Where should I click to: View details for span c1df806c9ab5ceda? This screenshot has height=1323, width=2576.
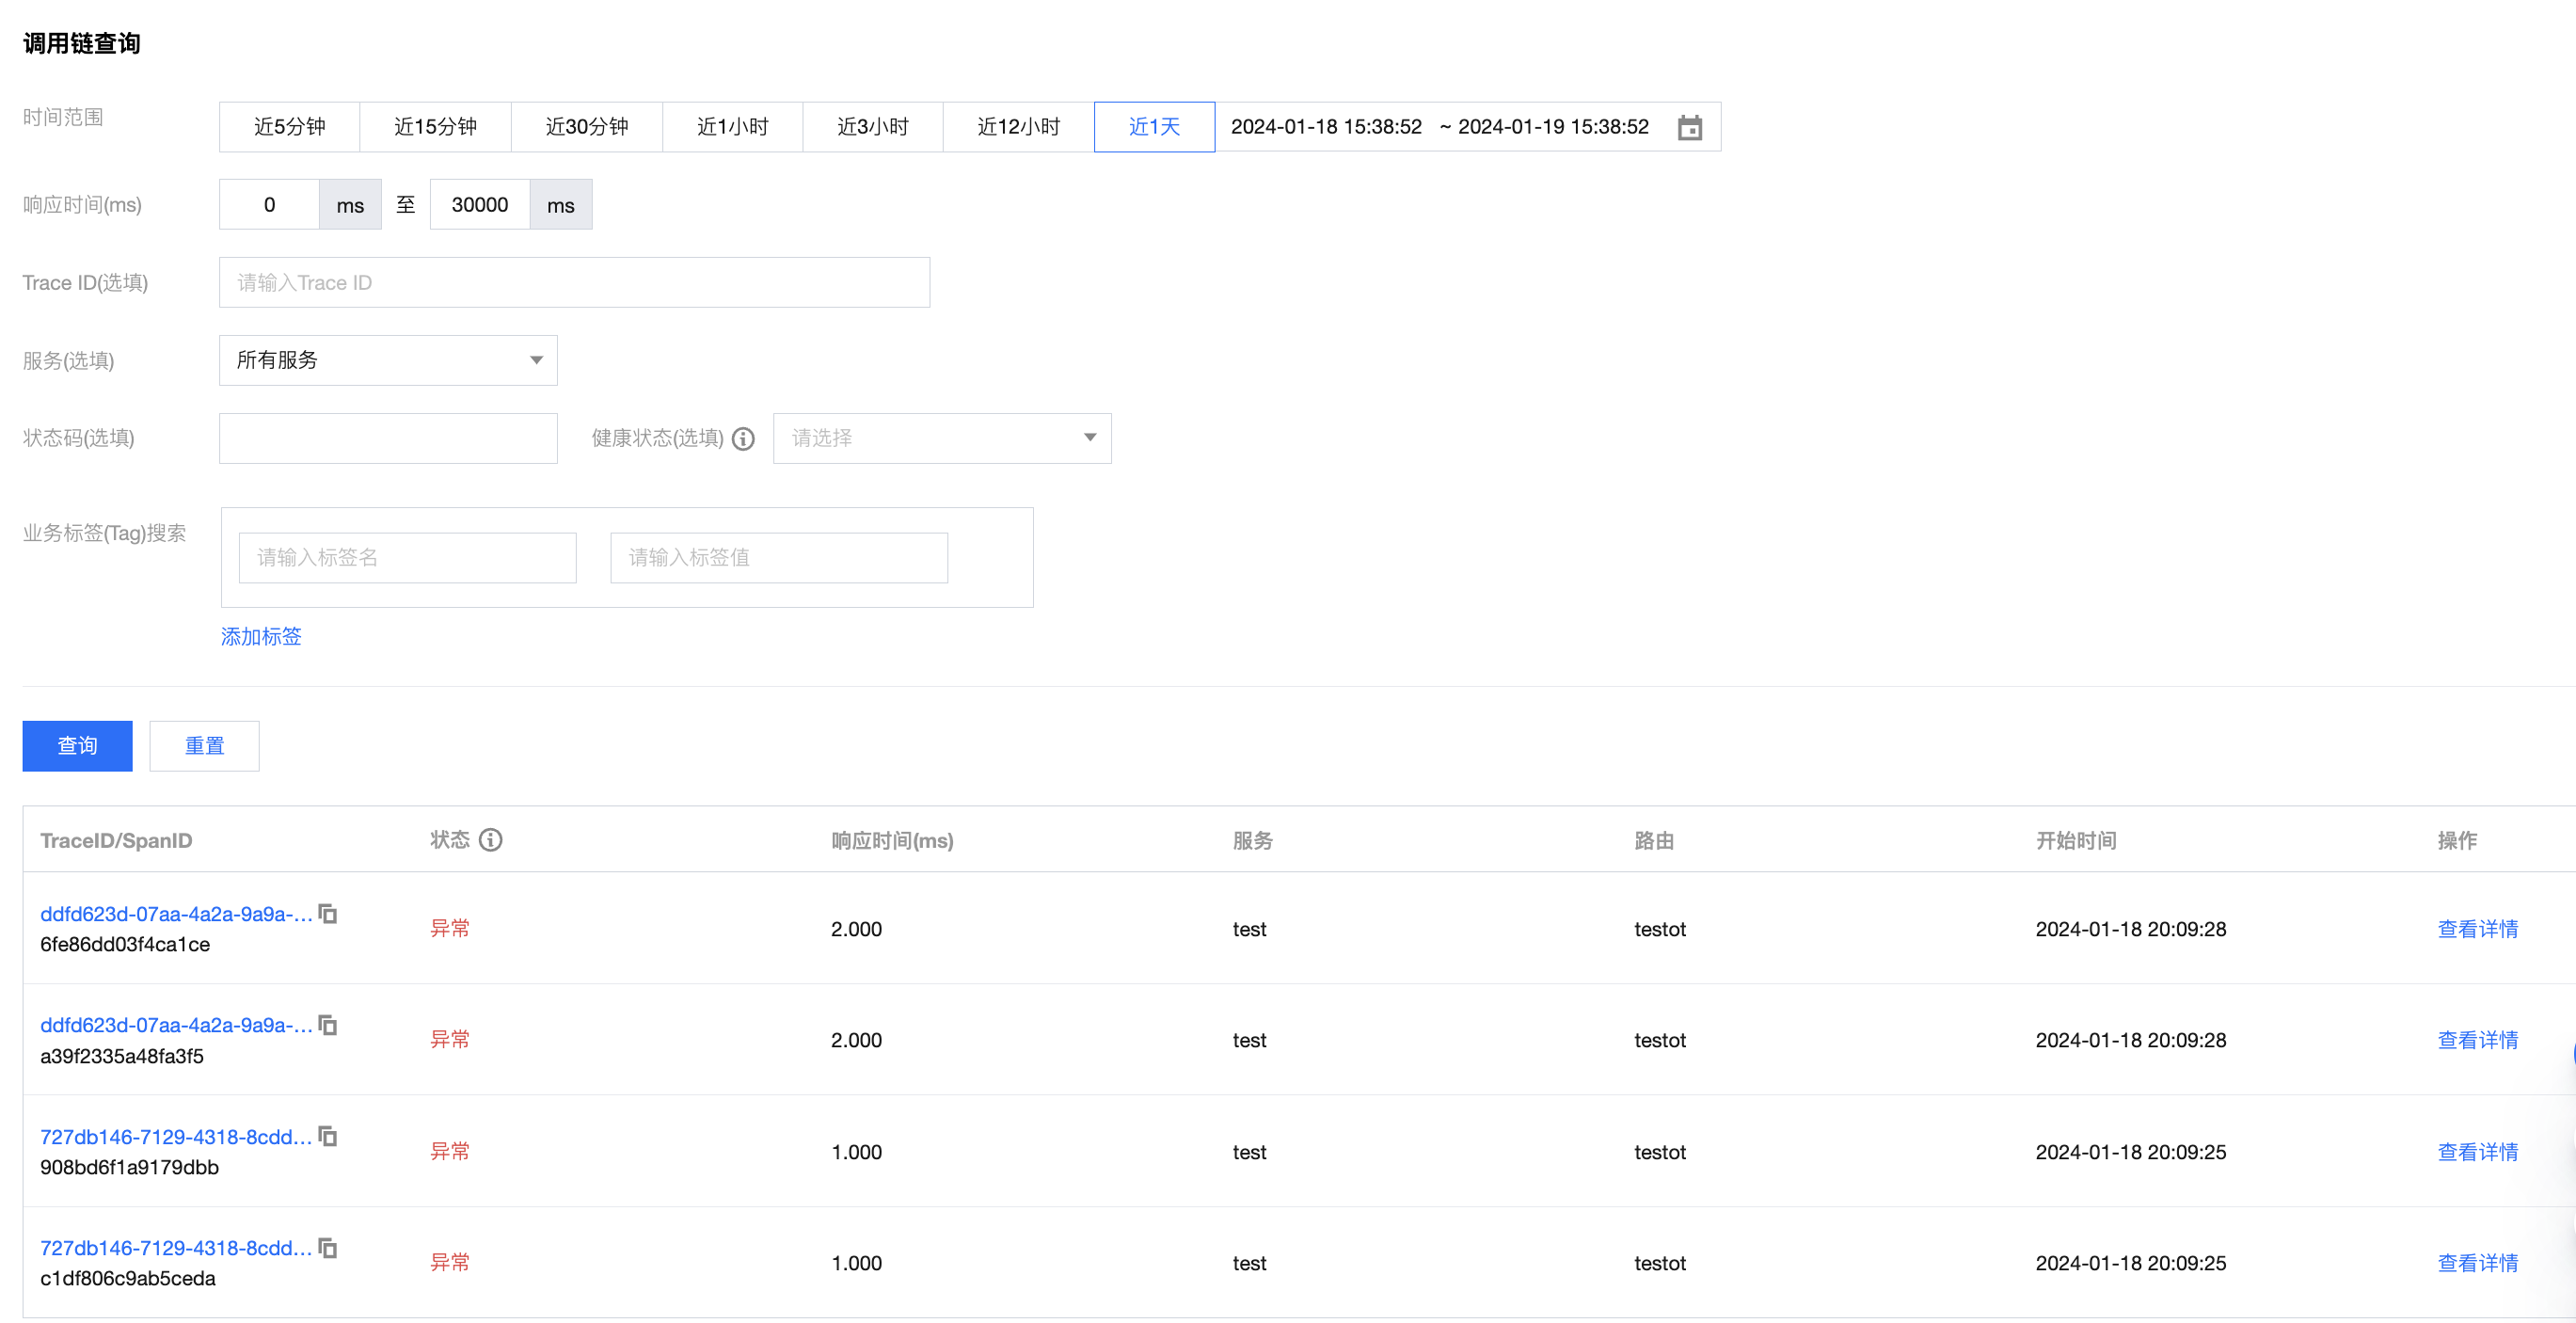point(2477,1262)
